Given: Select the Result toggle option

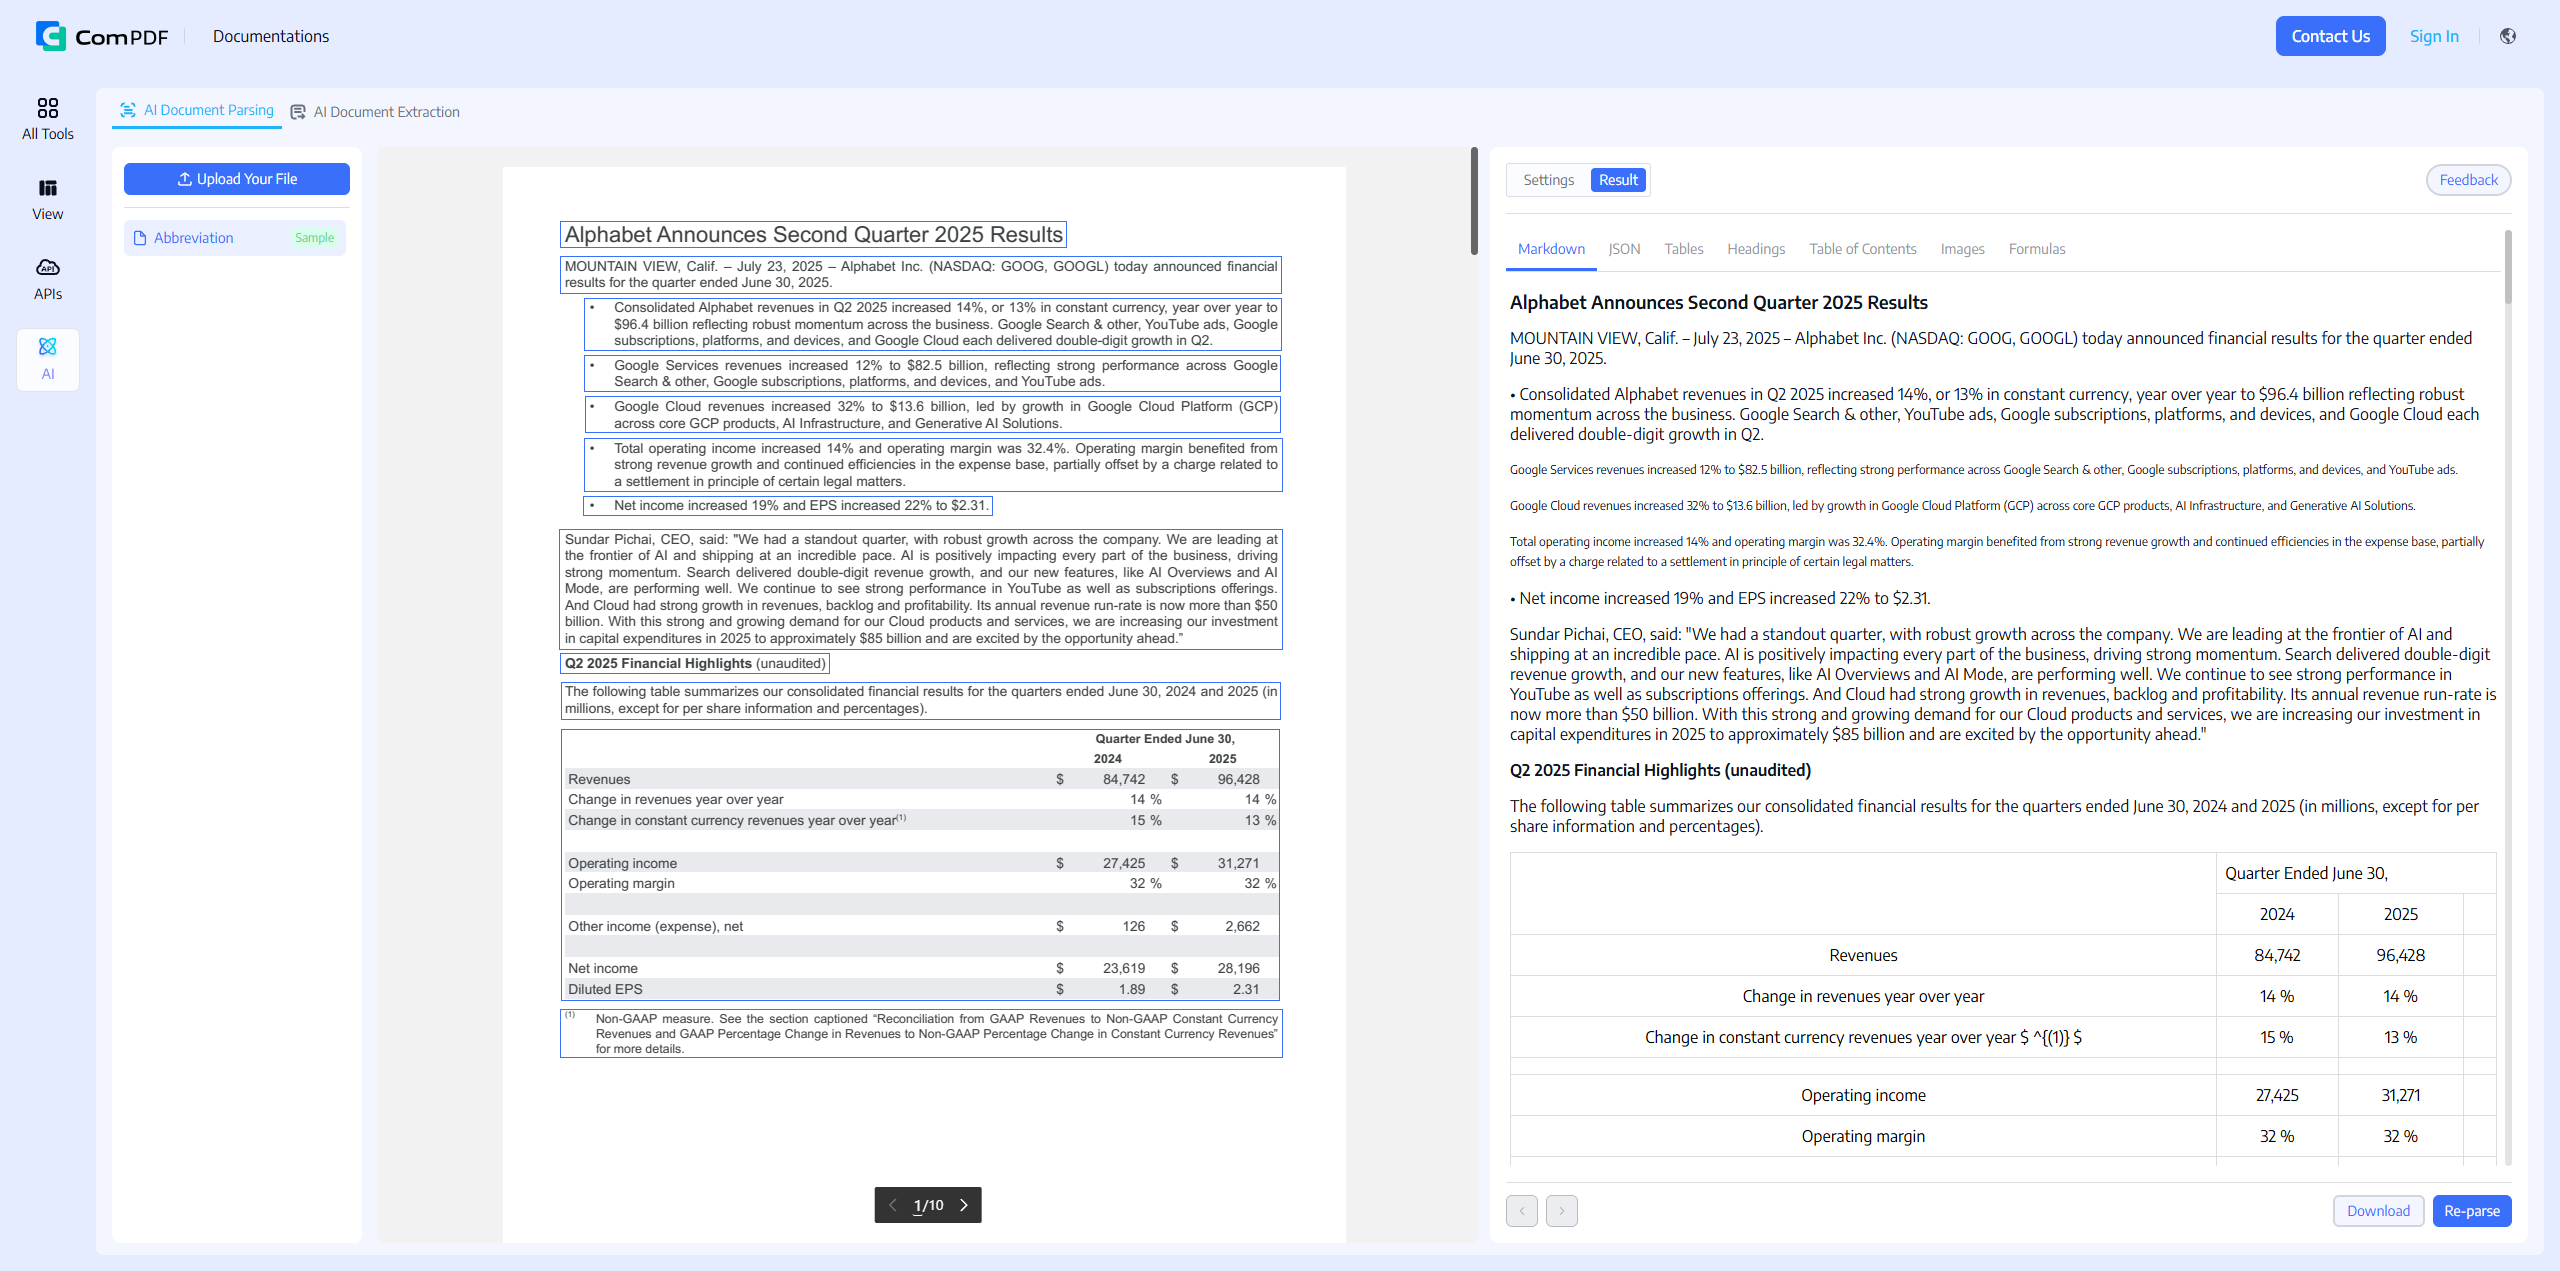Looking at the screenshot, I should [x=1618, y=180].
